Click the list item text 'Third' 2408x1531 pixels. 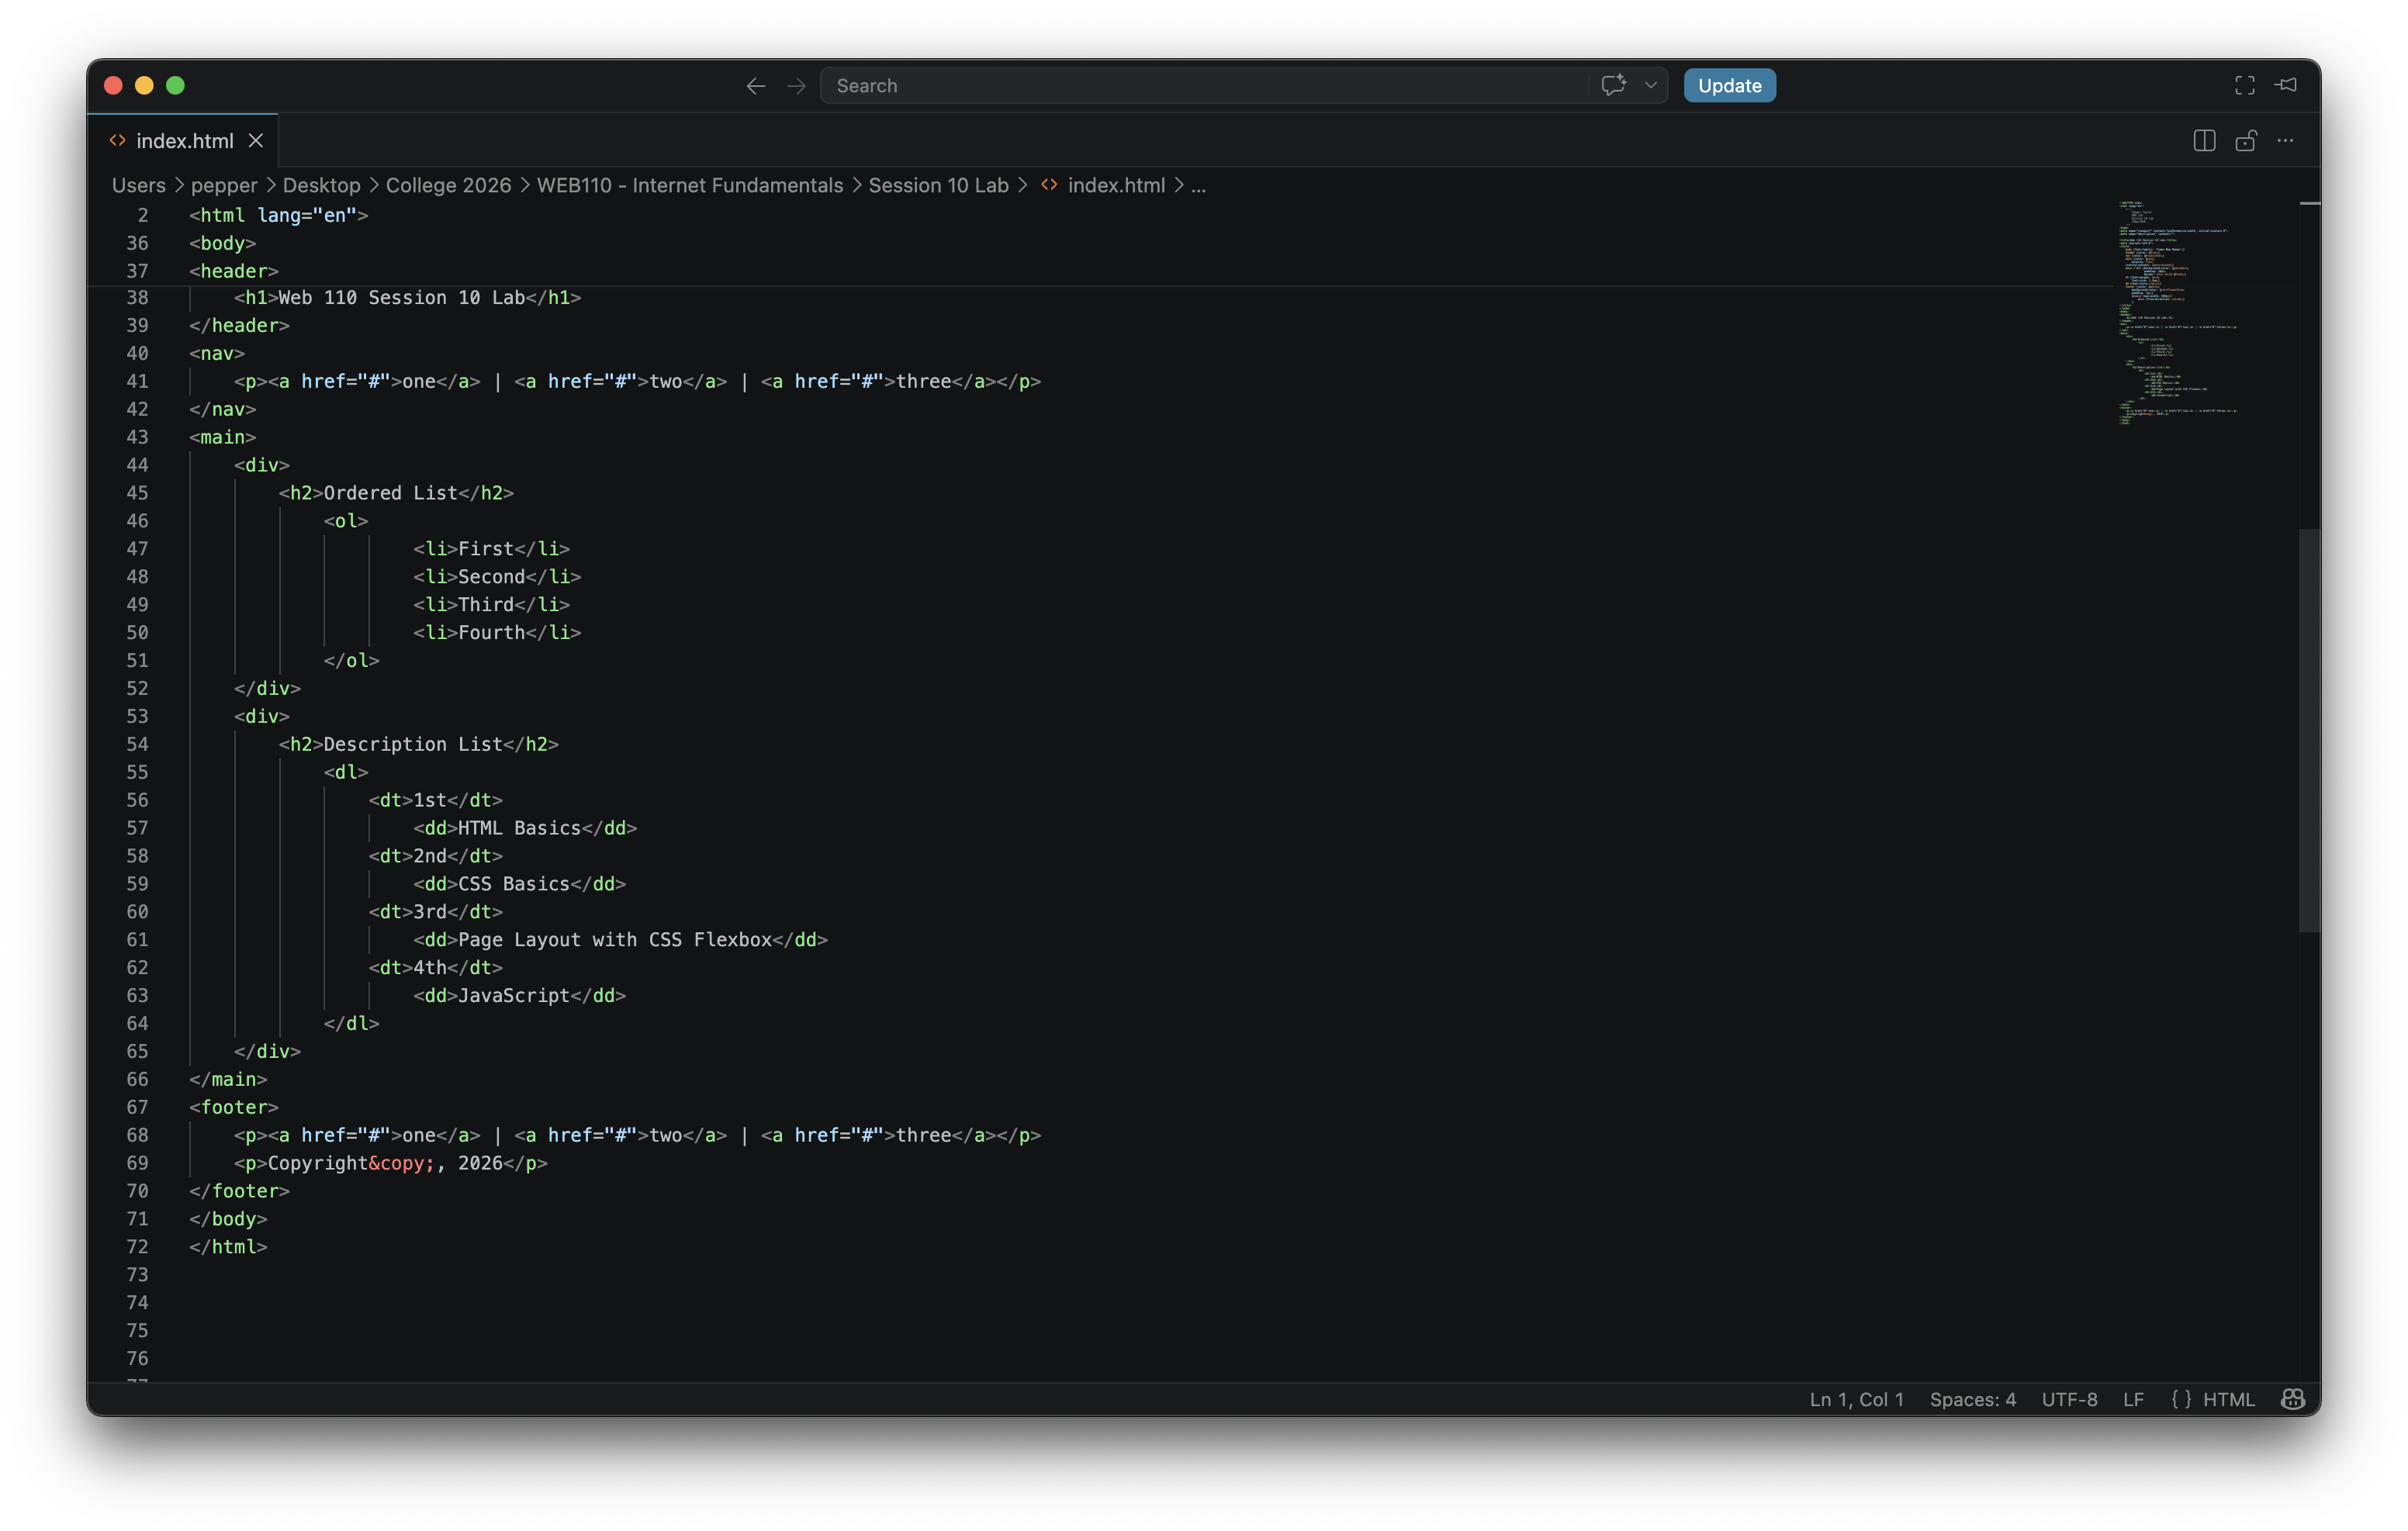coord(485,605)
